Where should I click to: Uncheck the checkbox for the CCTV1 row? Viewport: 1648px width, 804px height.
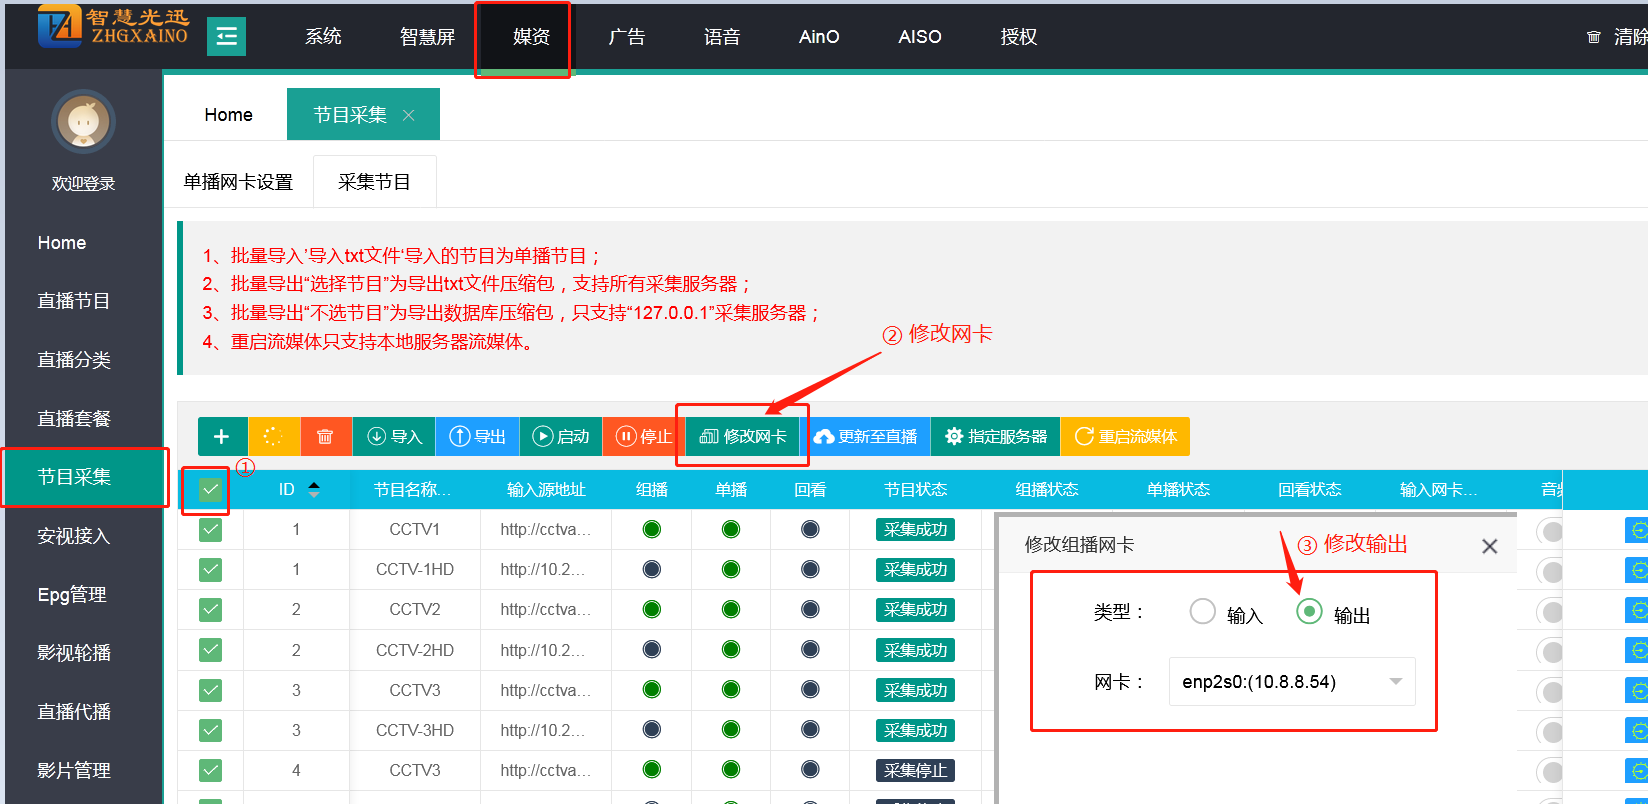[210, 530]
